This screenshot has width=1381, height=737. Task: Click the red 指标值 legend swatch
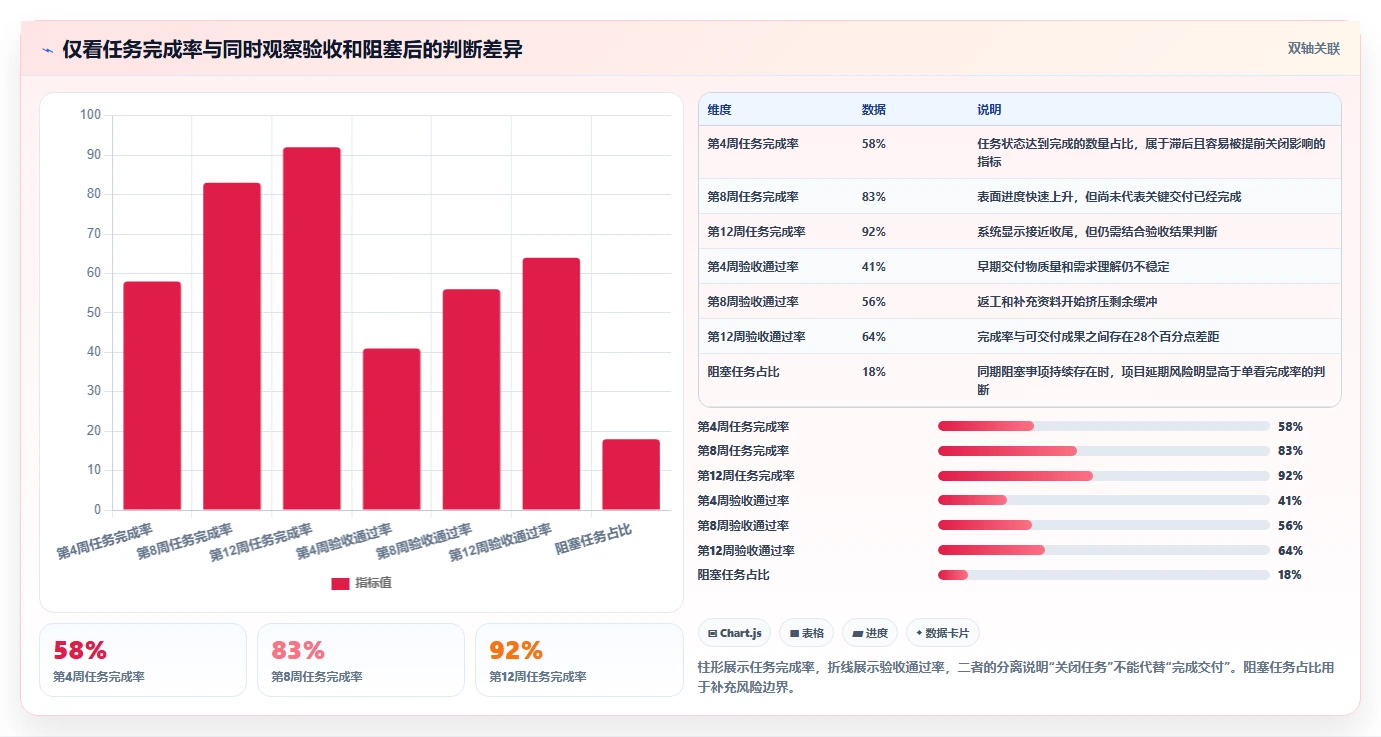tap(340, 583)
